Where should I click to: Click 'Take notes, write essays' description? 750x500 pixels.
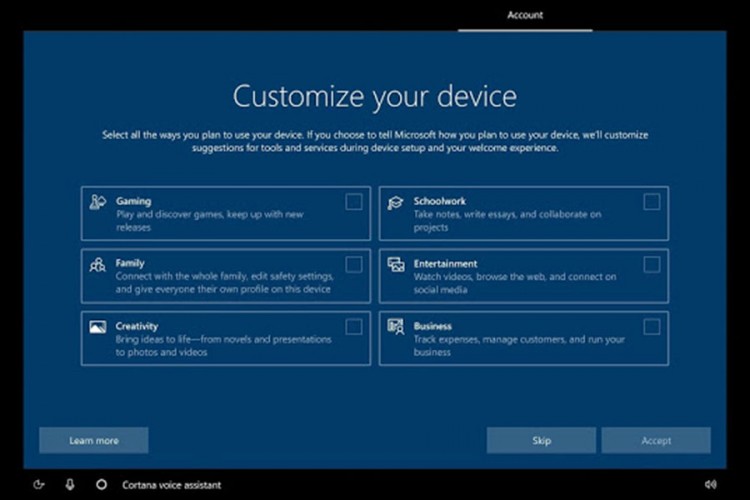click(x=507, y=221)
